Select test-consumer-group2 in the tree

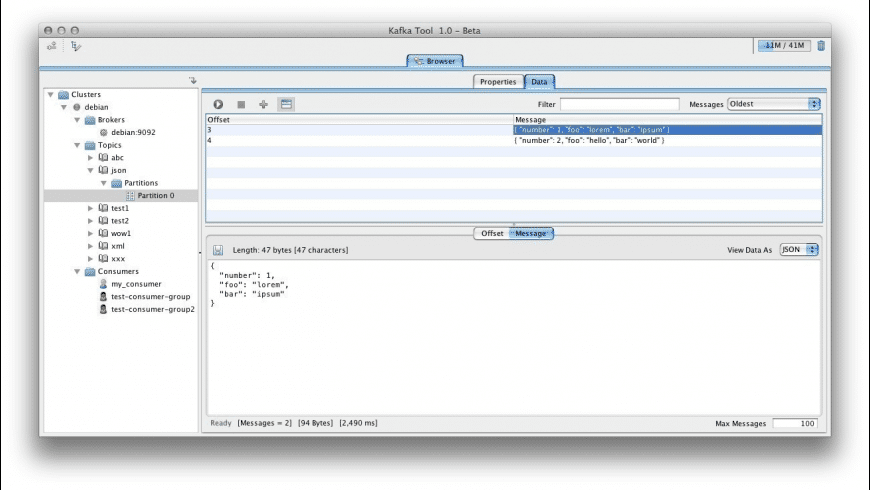pos(153,310)
